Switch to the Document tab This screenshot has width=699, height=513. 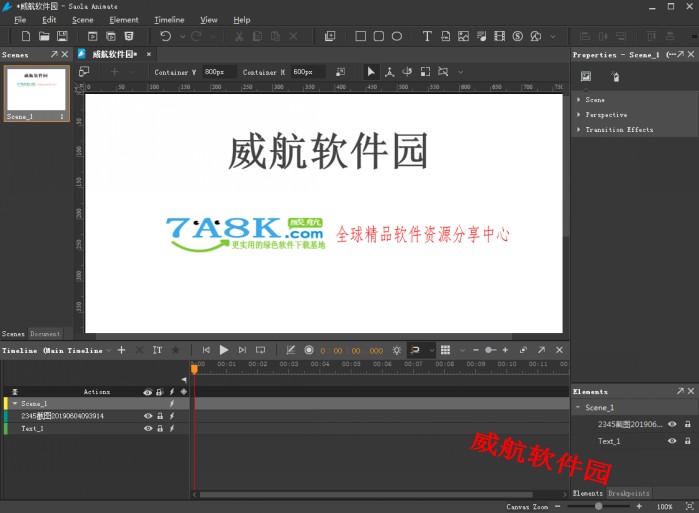point(45,334)
